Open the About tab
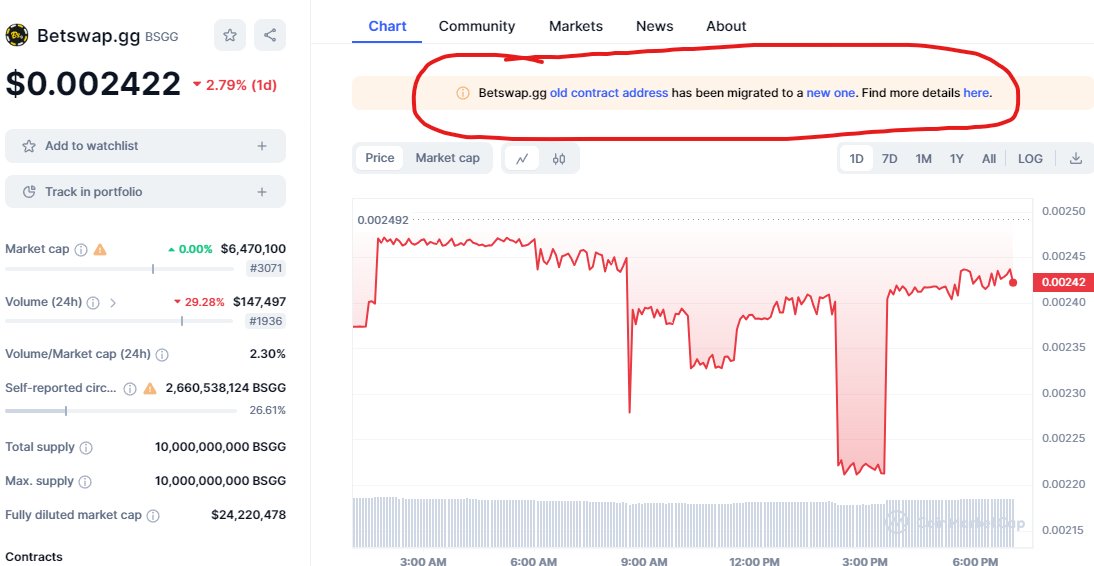This screenshot has height=566, width=1094. tap(726, 27)
